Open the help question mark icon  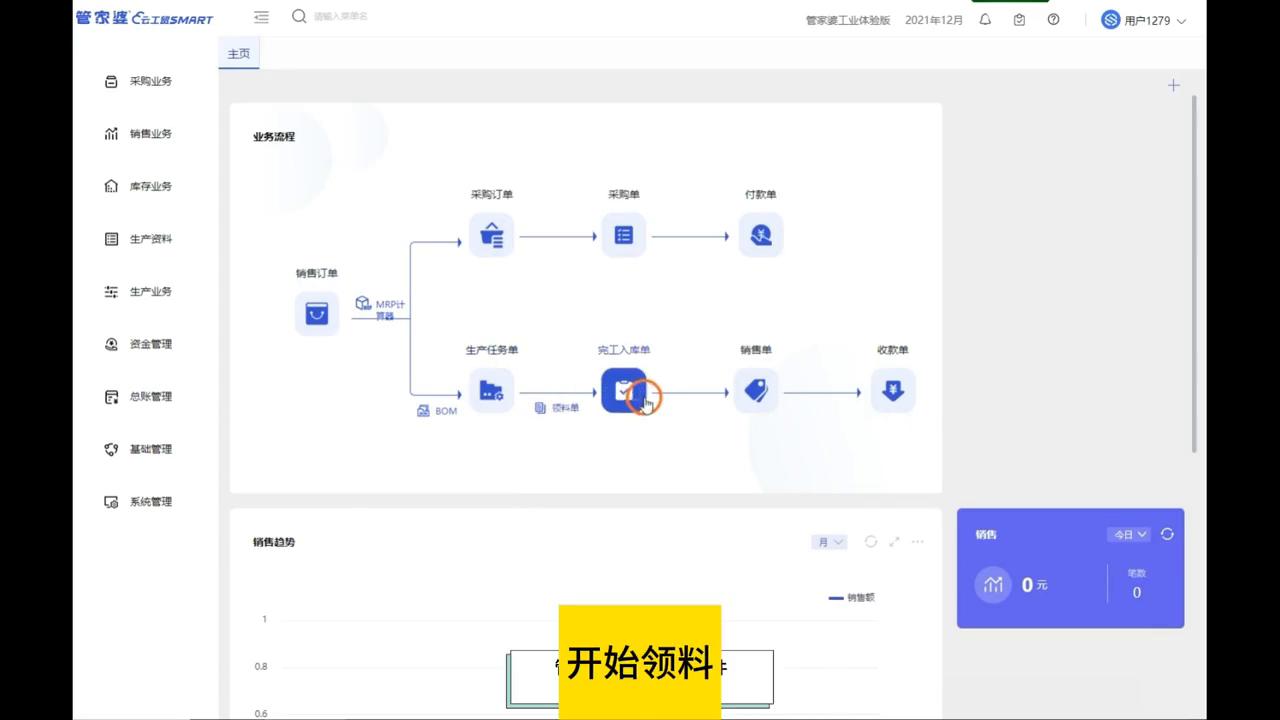pyautogui.click(x=1053, y=19)
